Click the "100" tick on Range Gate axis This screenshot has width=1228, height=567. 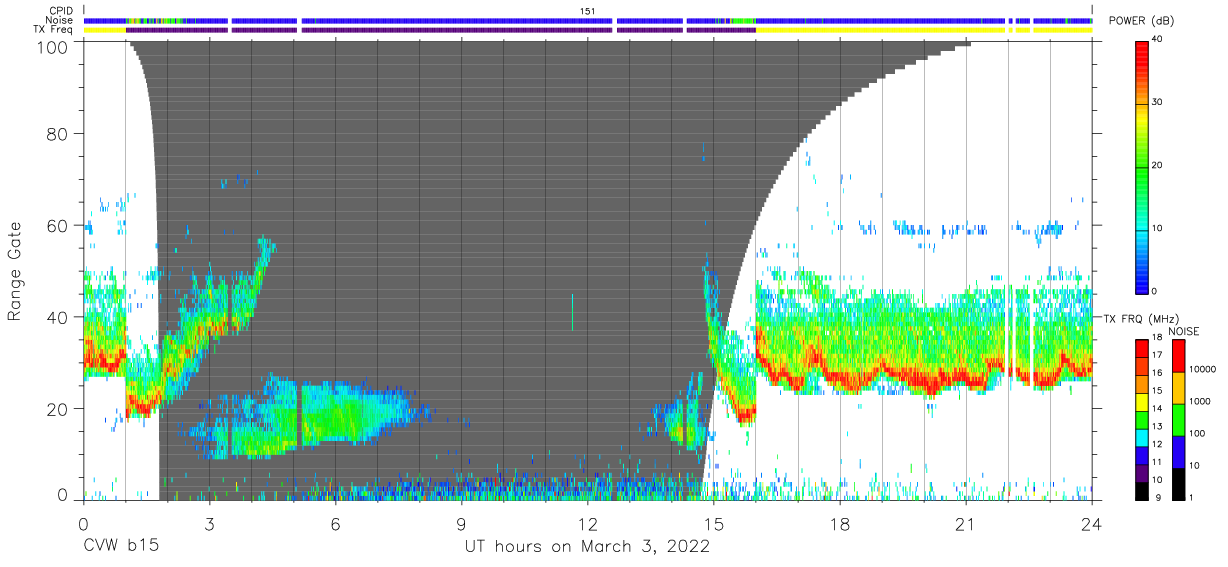[x=55, y=46]
